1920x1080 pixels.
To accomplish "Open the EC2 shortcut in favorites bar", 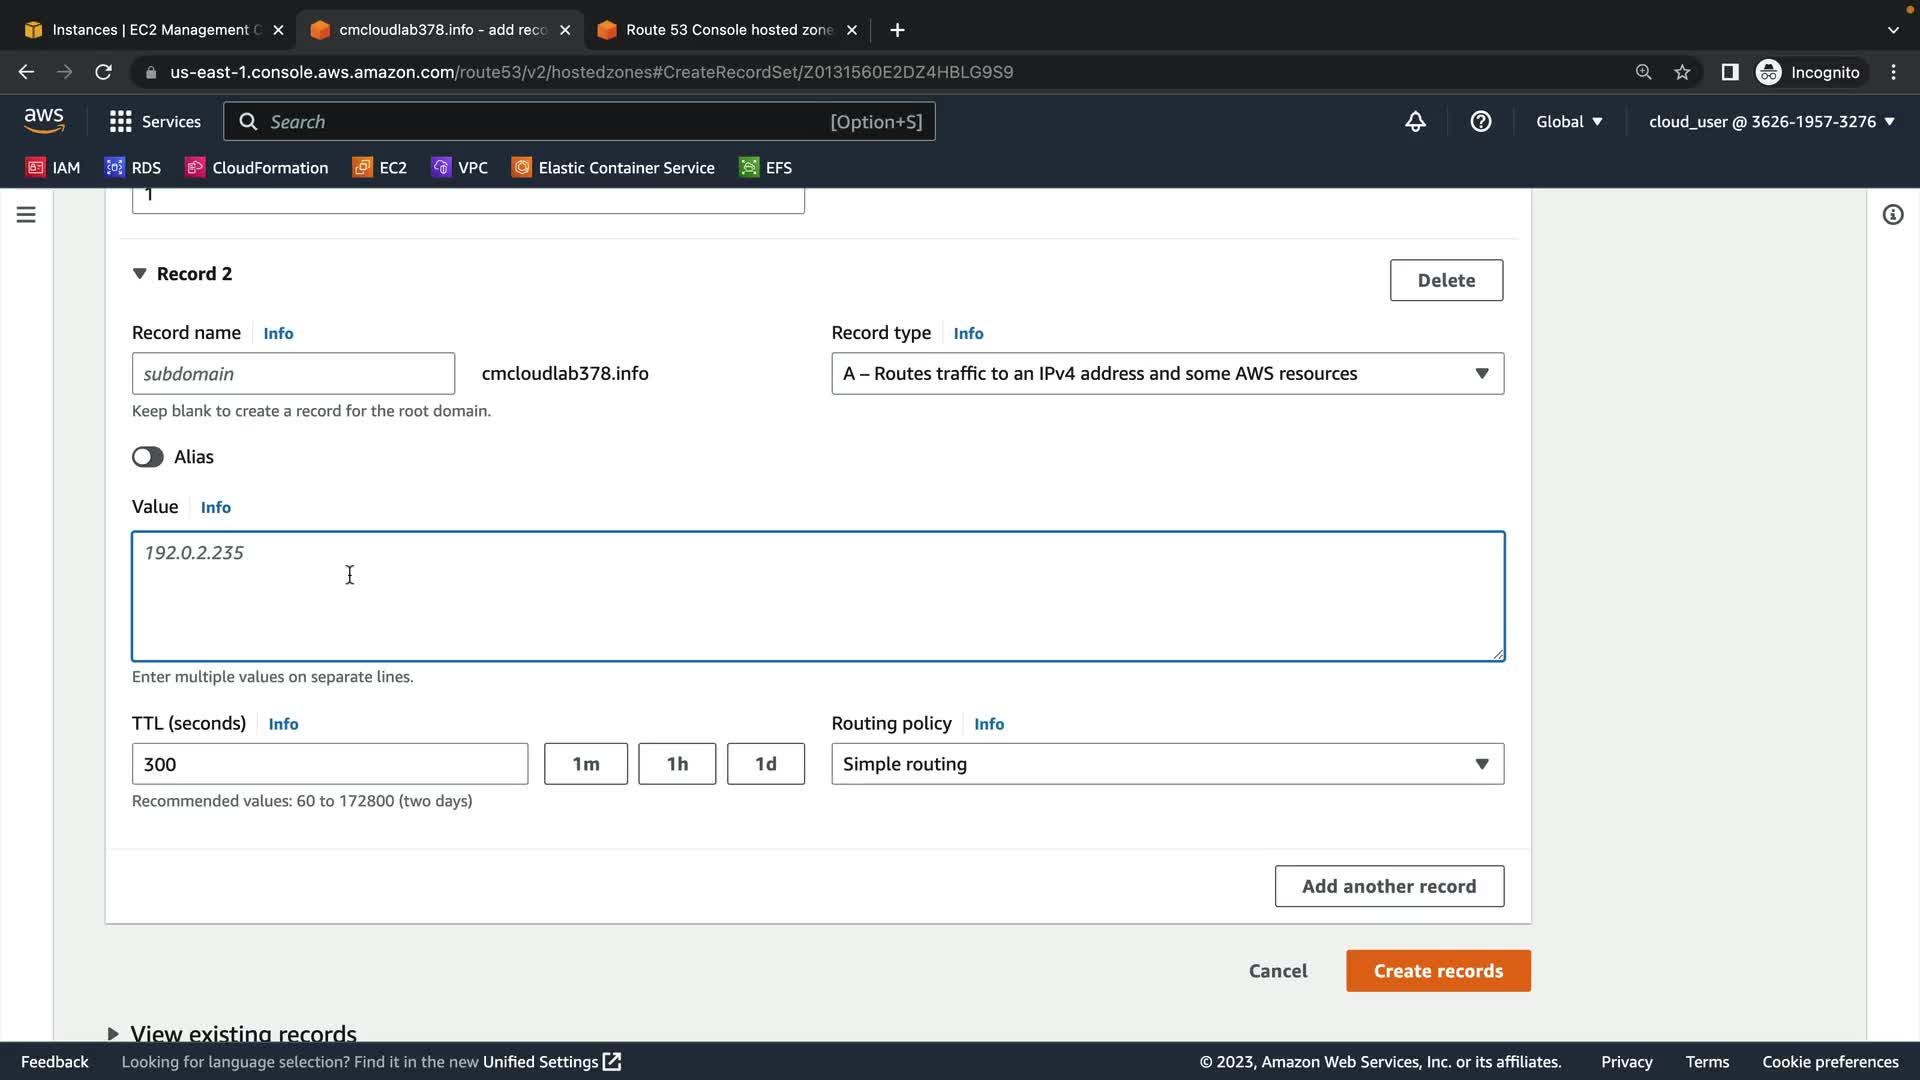I will click(380, 167).
